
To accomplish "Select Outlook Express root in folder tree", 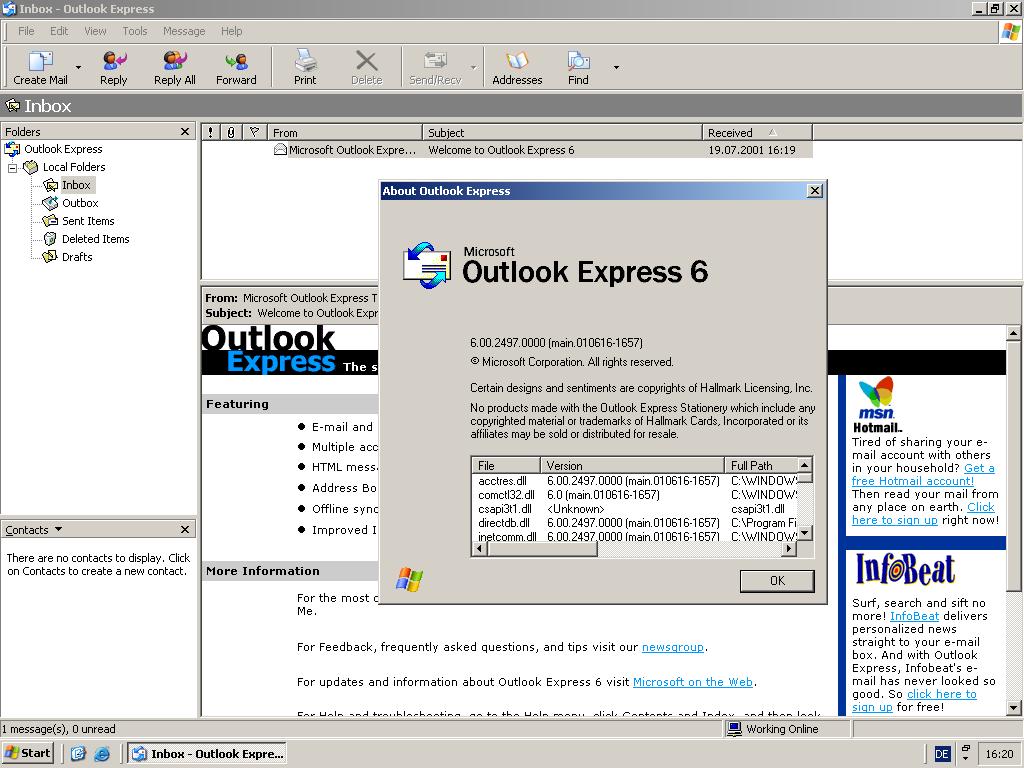I will [x=63, y=149].
